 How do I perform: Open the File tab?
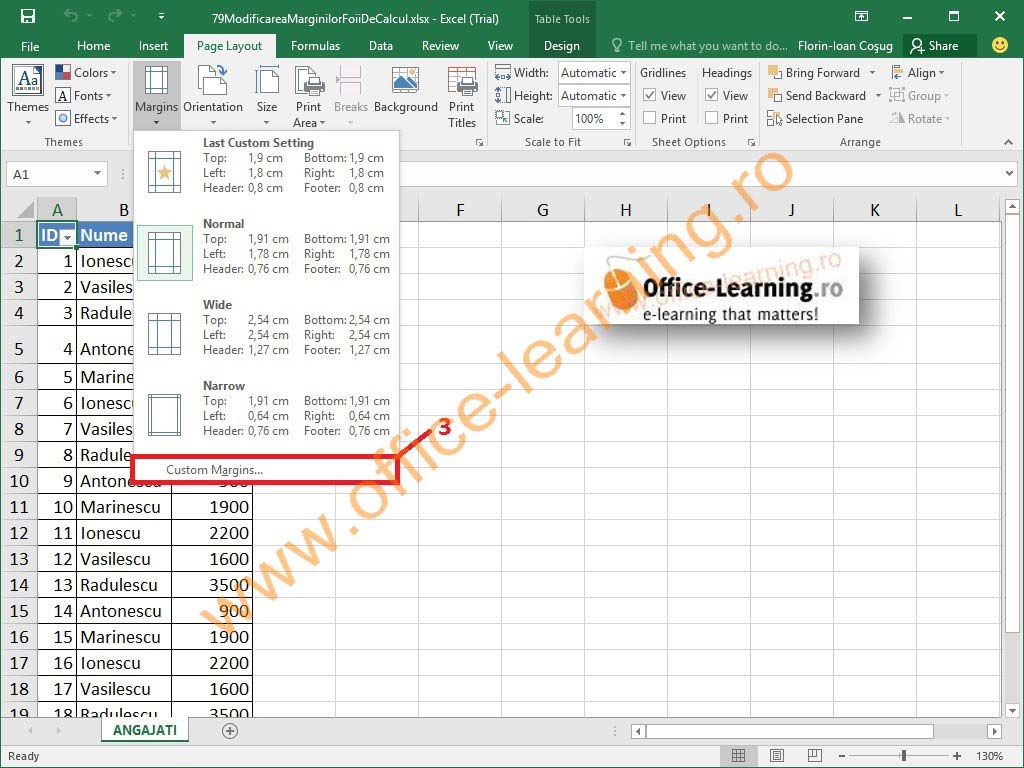[30, 46]
